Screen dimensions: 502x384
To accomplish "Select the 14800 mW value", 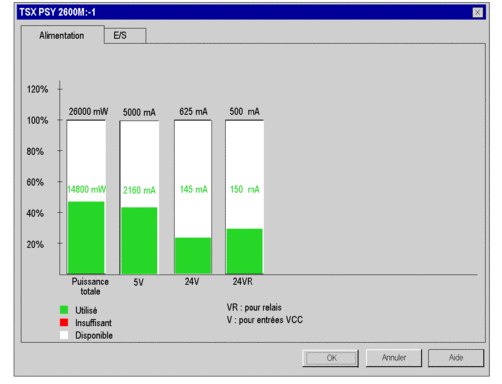I will [86, 189].
